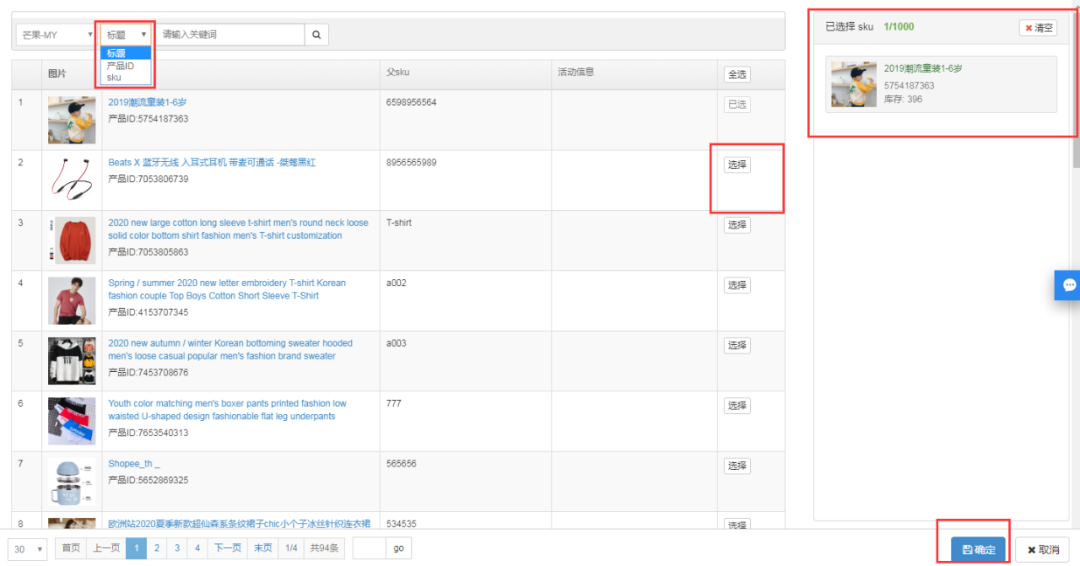1080x566 pixels.
Task: Click the Beats X earphone thumbnail
Action: tap(71, 180)
